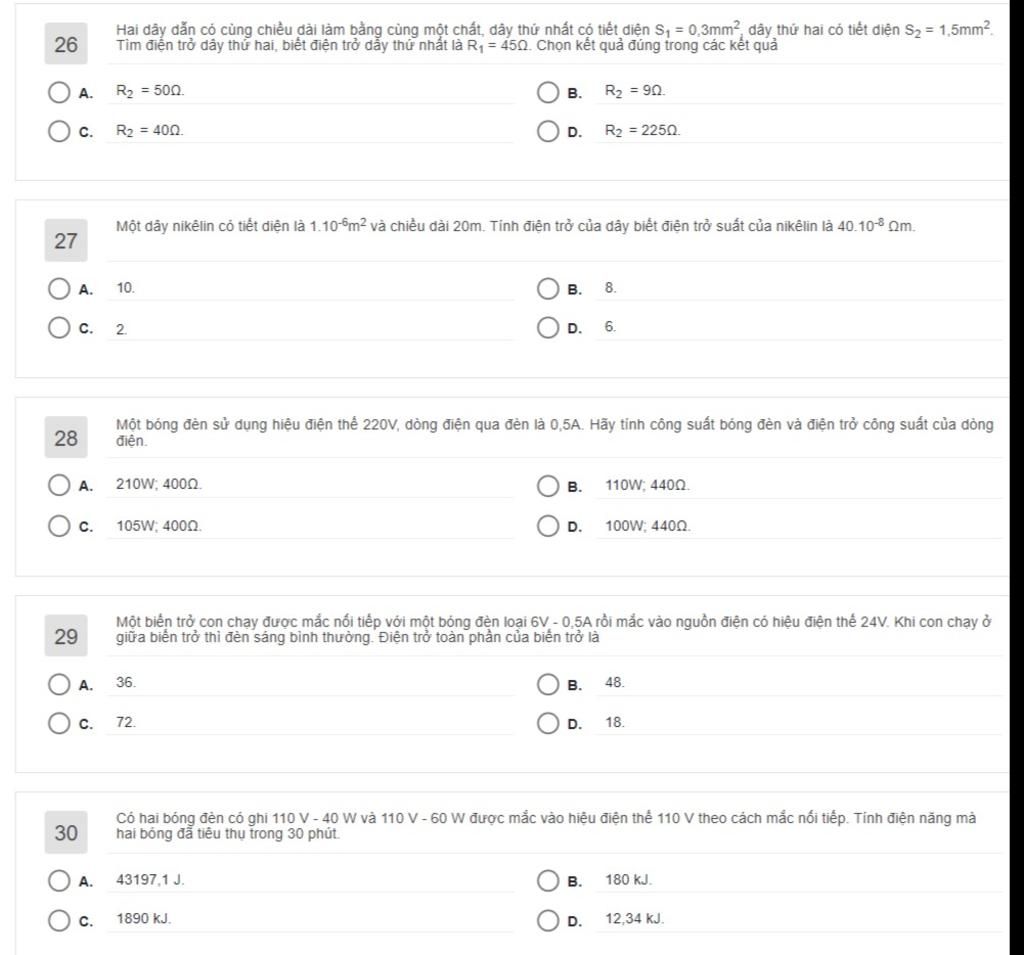
Task: Select answer A '36' for question 29
Action: 60,684
